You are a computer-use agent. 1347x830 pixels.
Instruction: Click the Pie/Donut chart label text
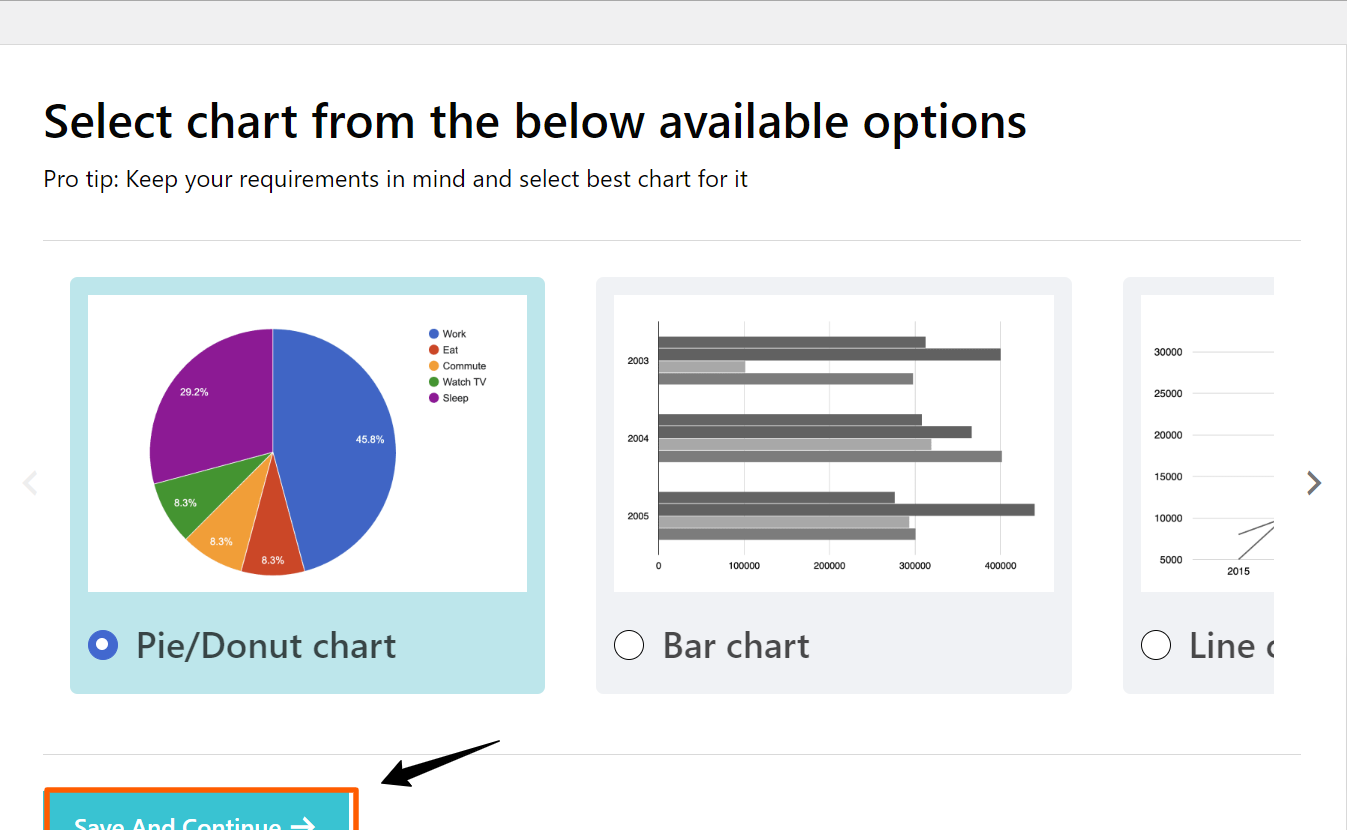click(265, 645)
